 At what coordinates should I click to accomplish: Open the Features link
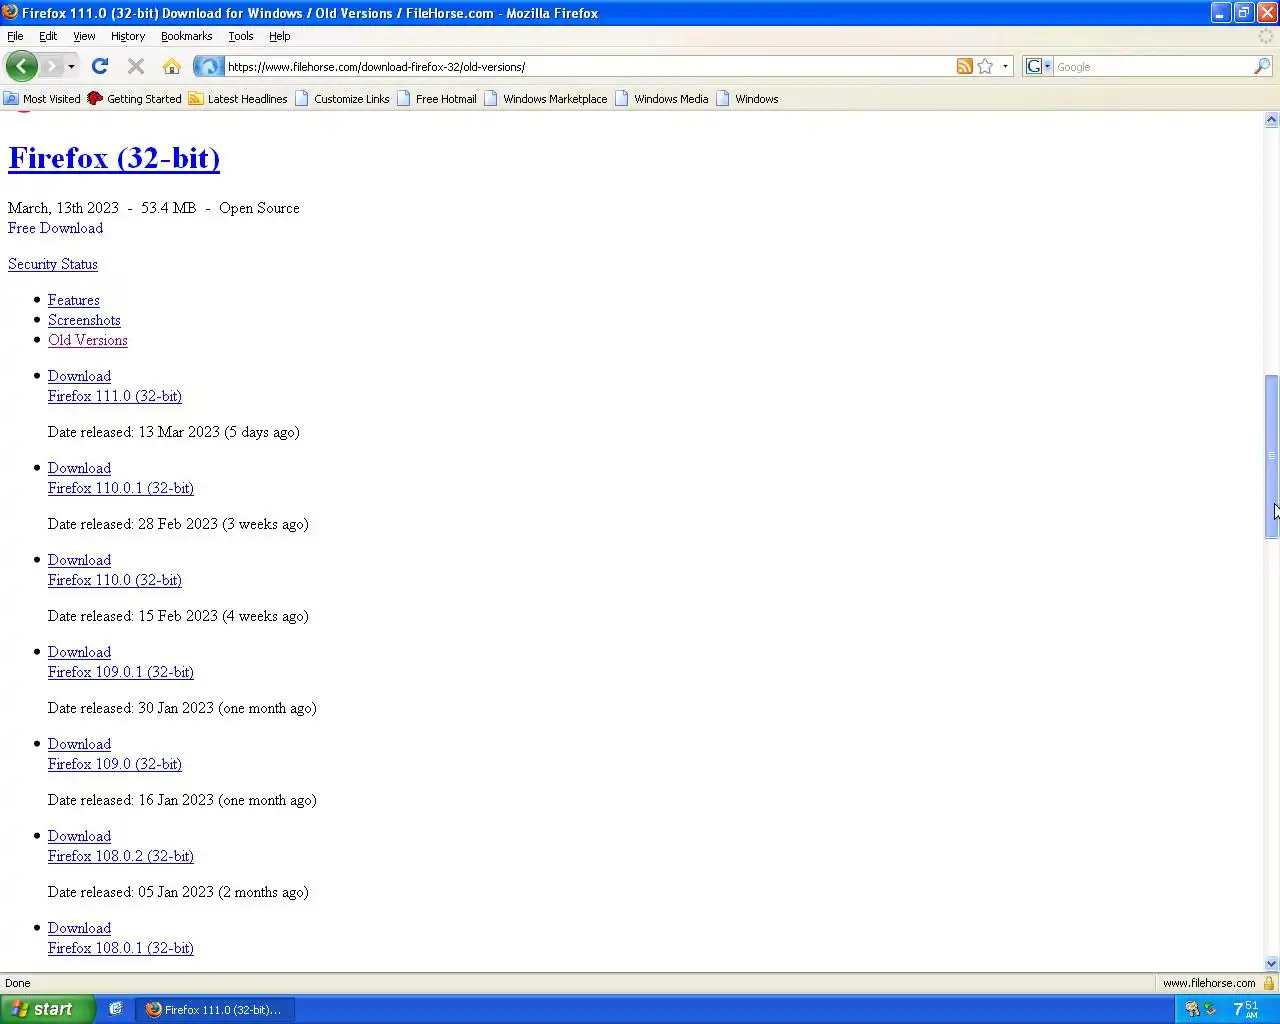[74, 300]
